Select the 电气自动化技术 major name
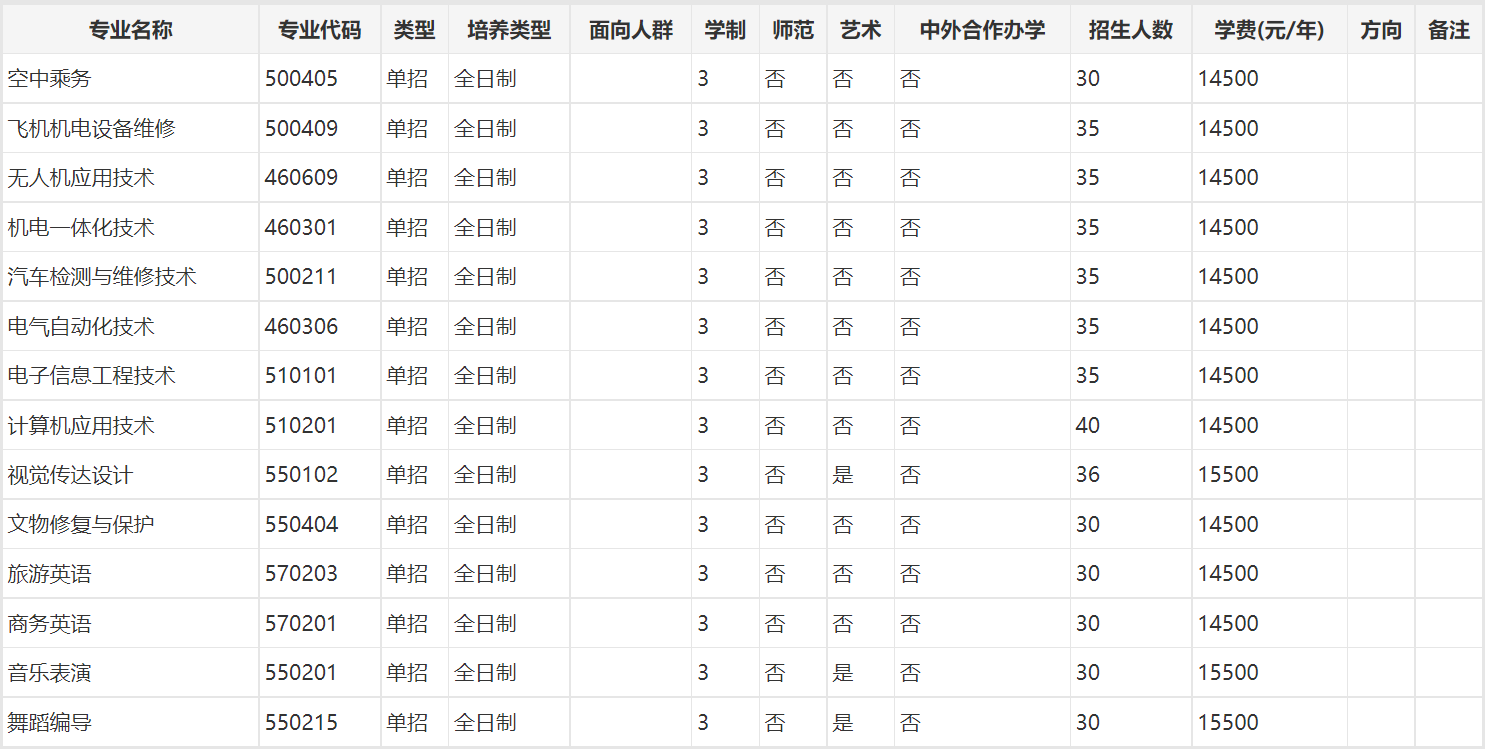Screen dimensions: 1486x750 pos(81,326)
